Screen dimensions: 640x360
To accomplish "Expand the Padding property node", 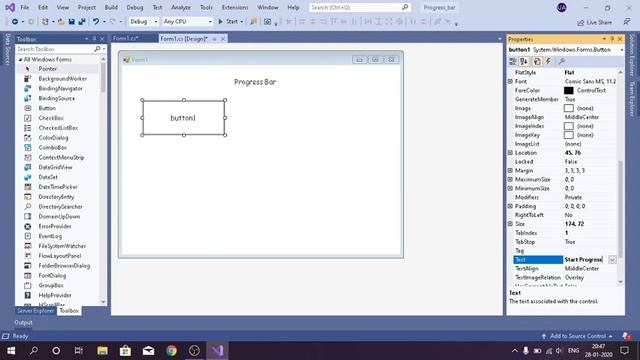I will (x=510, y=206).
